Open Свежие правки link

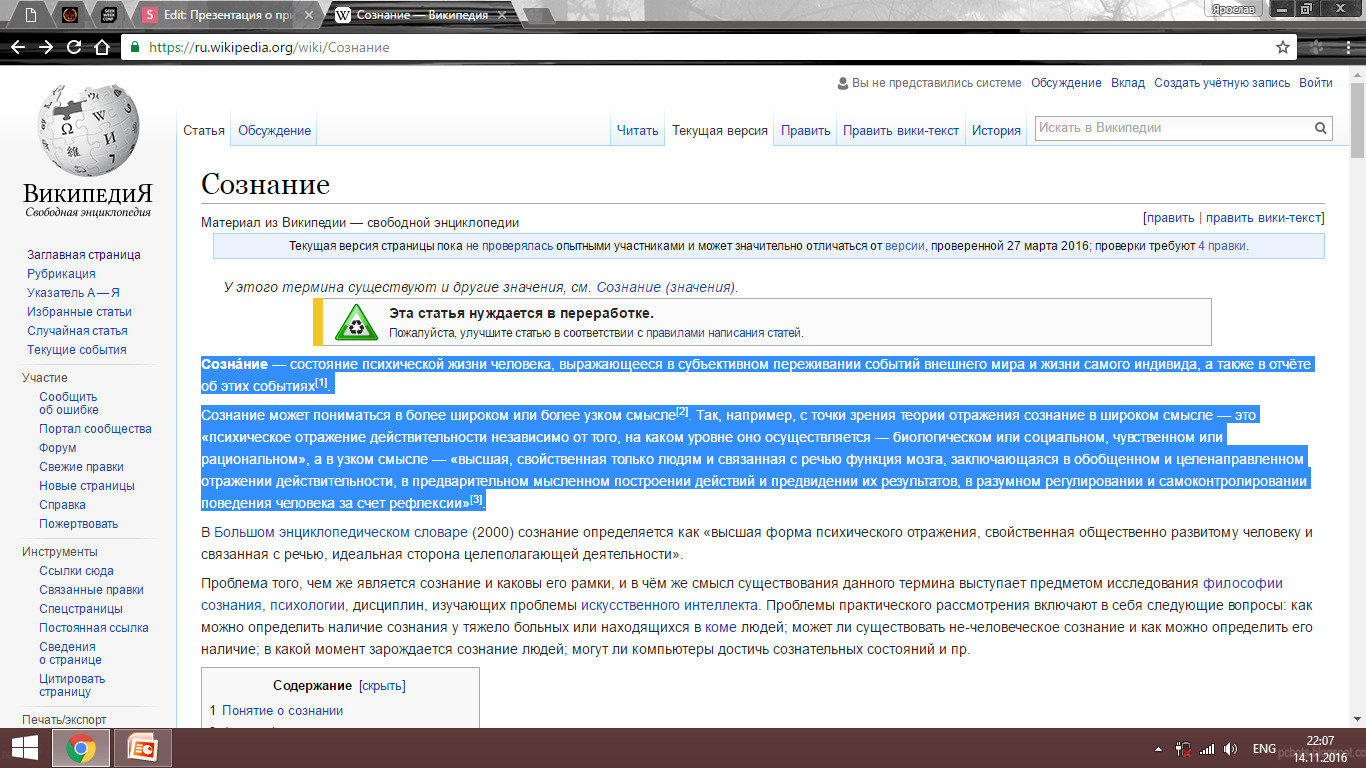pos(81,467)
